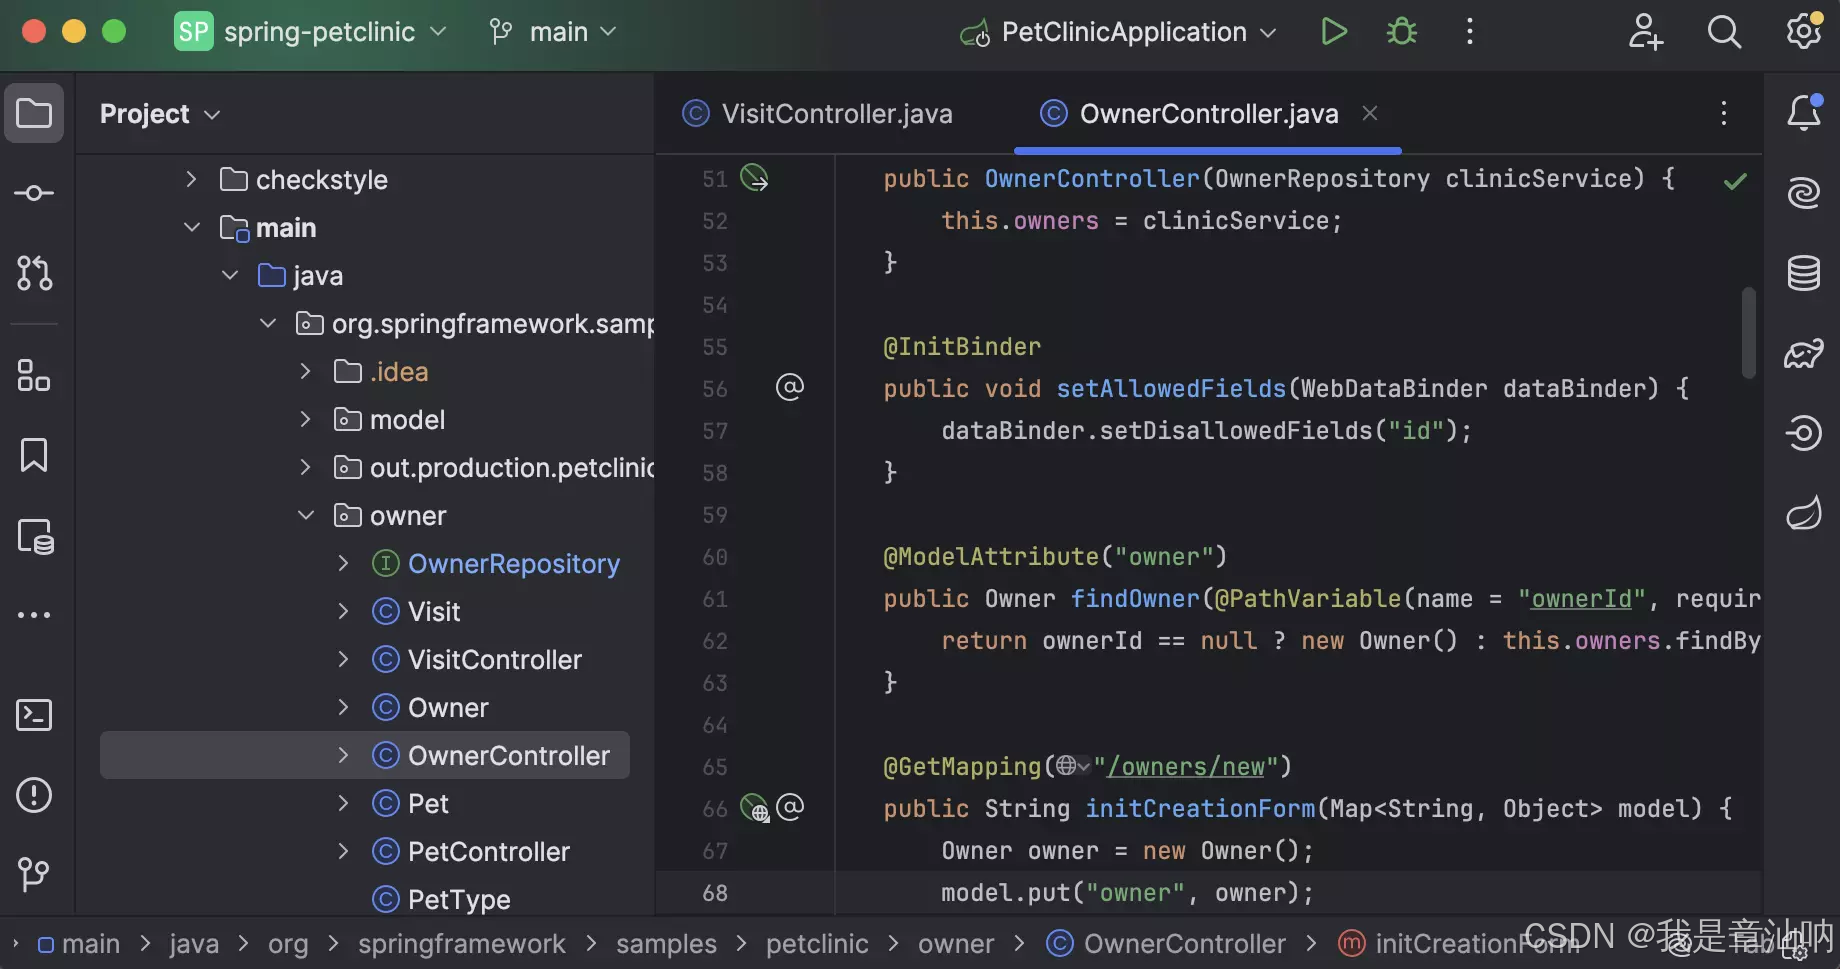Click line number 68 in gutter
The width and height of the screenshot is (1840, 969).
pos(715,893)
